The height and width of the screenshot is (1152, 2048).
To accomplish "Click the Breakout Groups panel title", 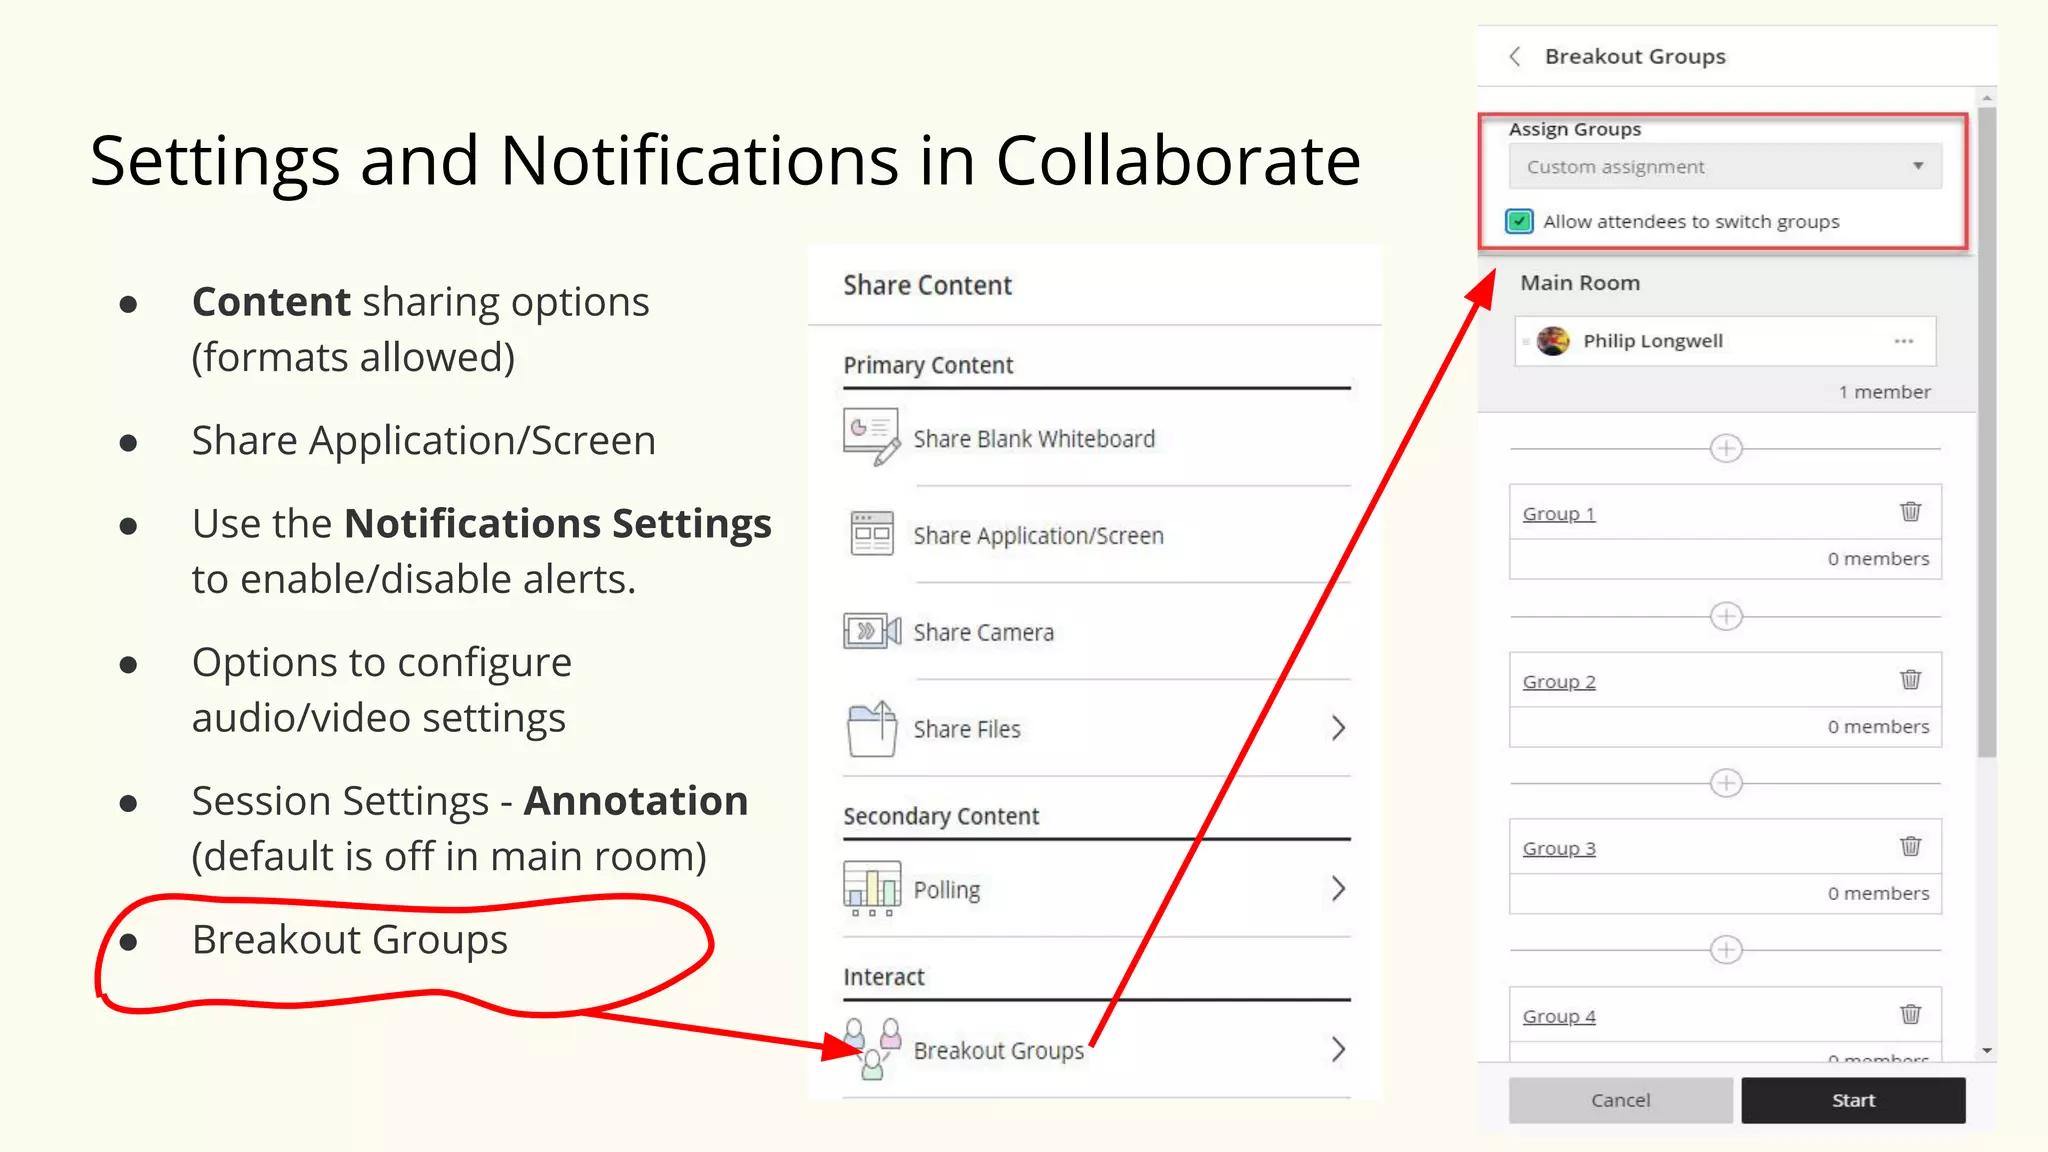I will pyautogui.click(x=1635, y=57).
